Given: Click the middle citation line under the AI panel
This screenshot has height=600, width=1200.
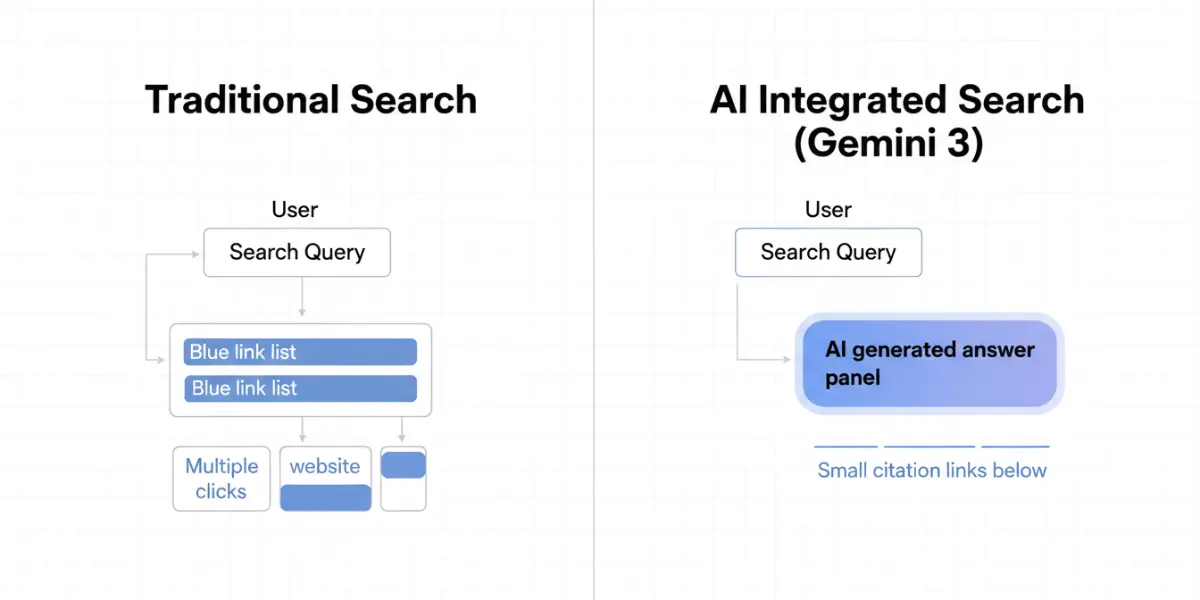Looking at the screenshot, I should pyautogui.click(x=929, y=446).
